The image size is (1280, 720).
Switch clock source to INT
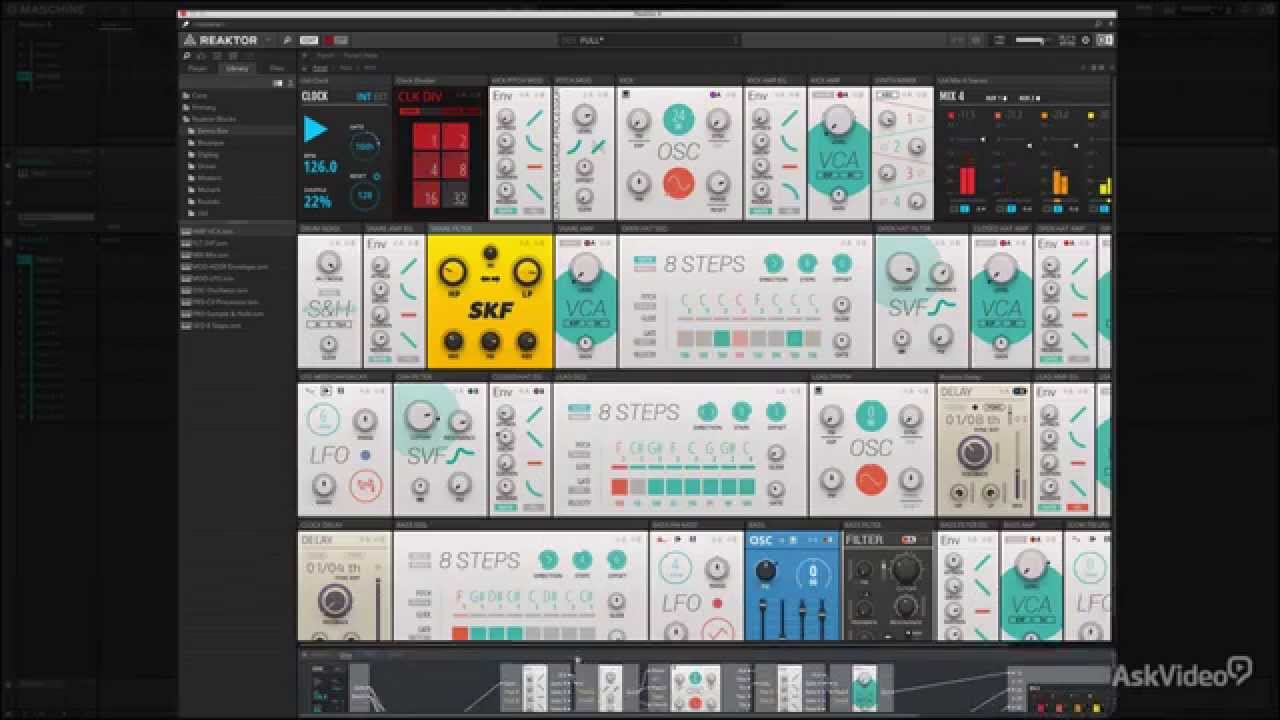pos(365,97)
